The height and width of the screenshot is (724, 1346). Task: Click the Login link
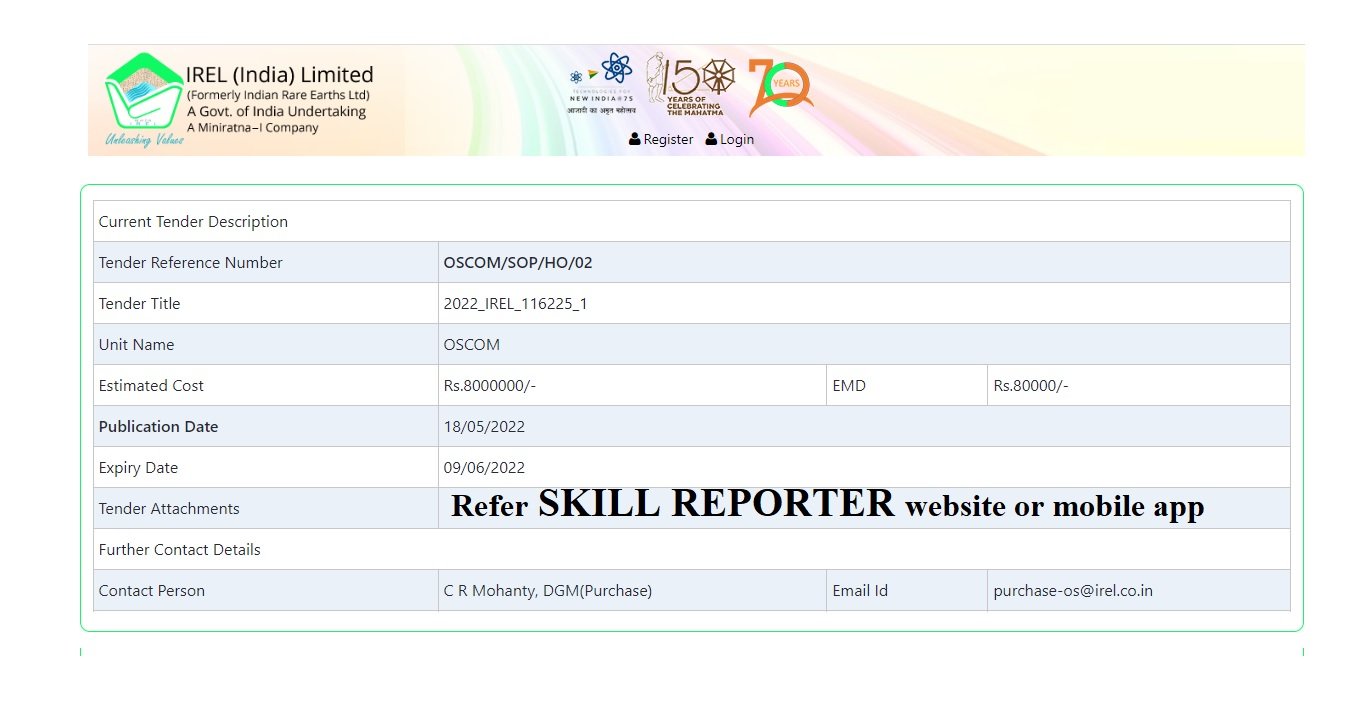(x=736, y=139)
